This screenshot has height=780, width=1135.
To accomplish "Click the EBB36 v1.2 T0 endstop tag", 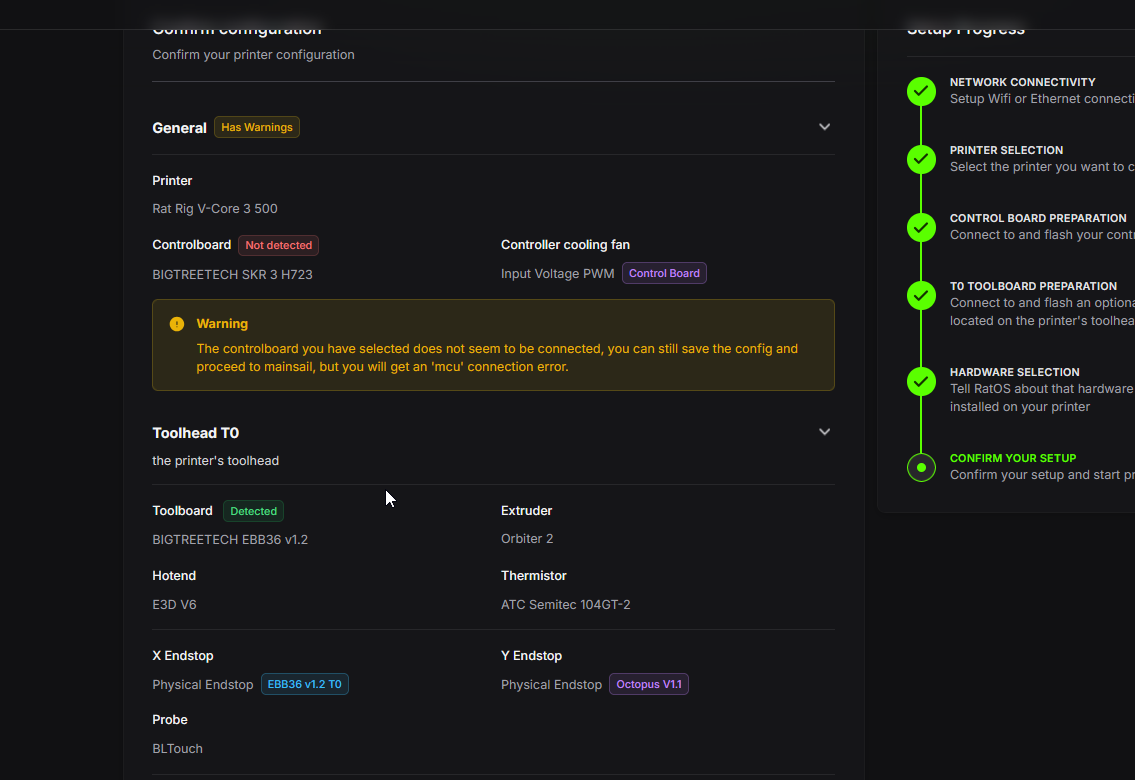I will (x=305, y=685).
